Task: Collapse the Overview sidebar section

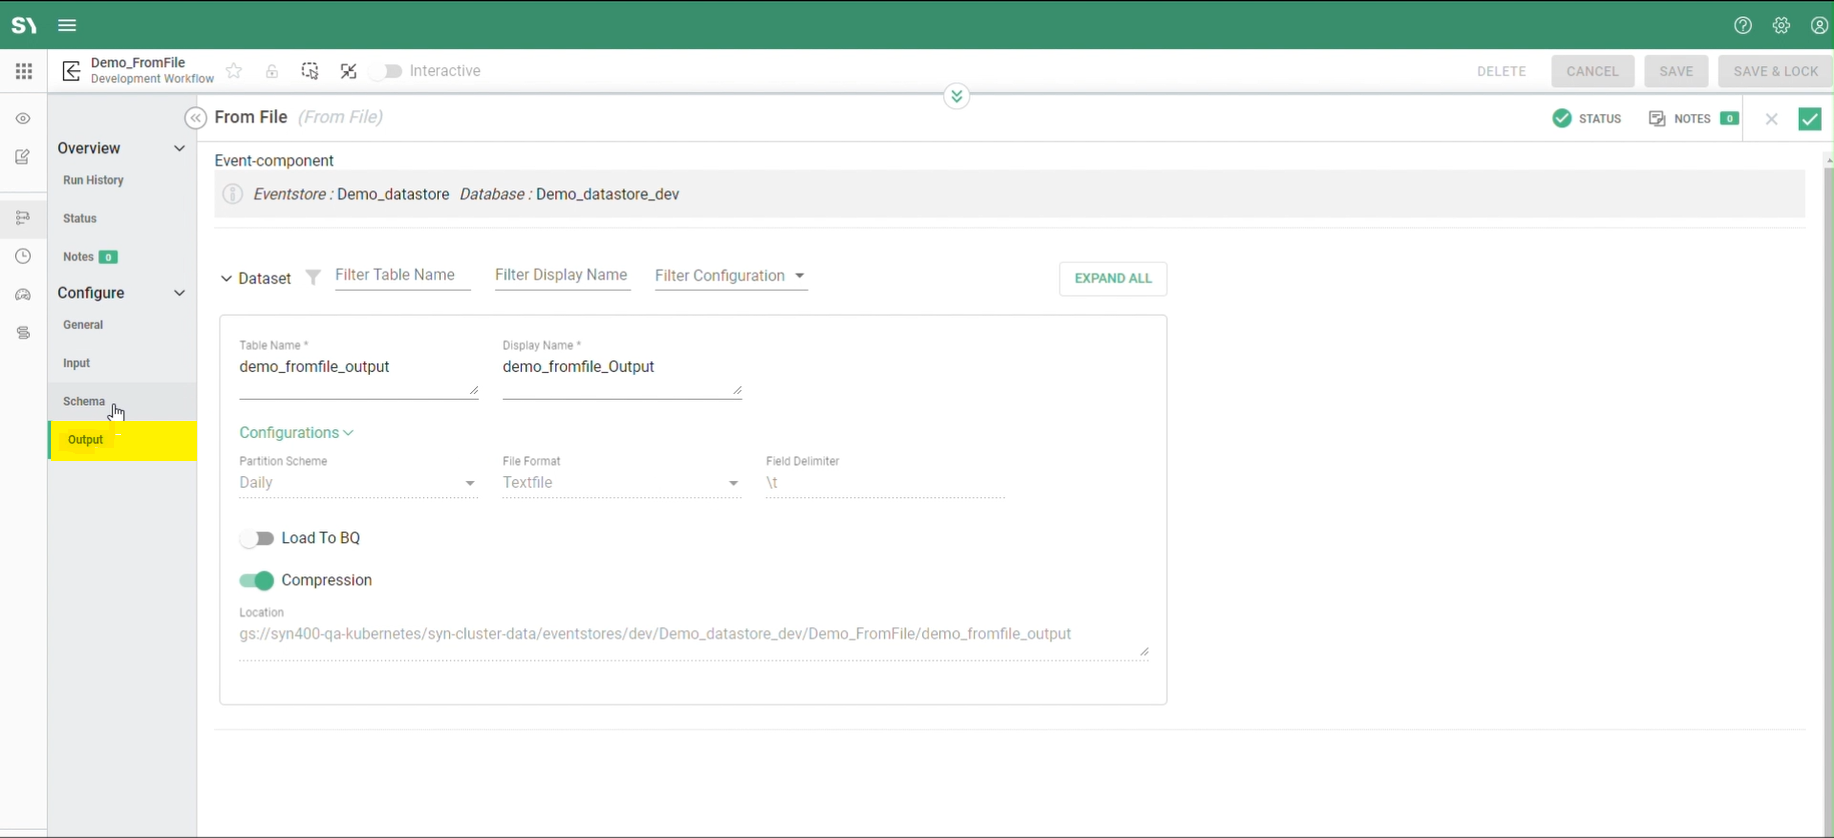Action: pyautogui.click(x=180, y=148)
